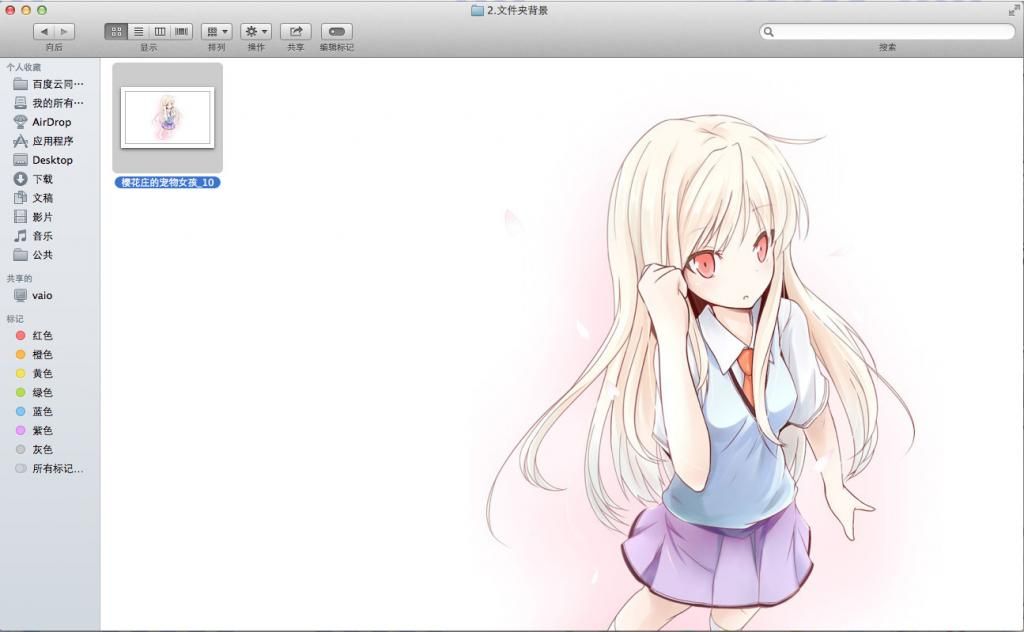Open the 操作 gear action menu
Image resolution: width=1024 pixels, height=632 pixels.
tap(256, 32)
